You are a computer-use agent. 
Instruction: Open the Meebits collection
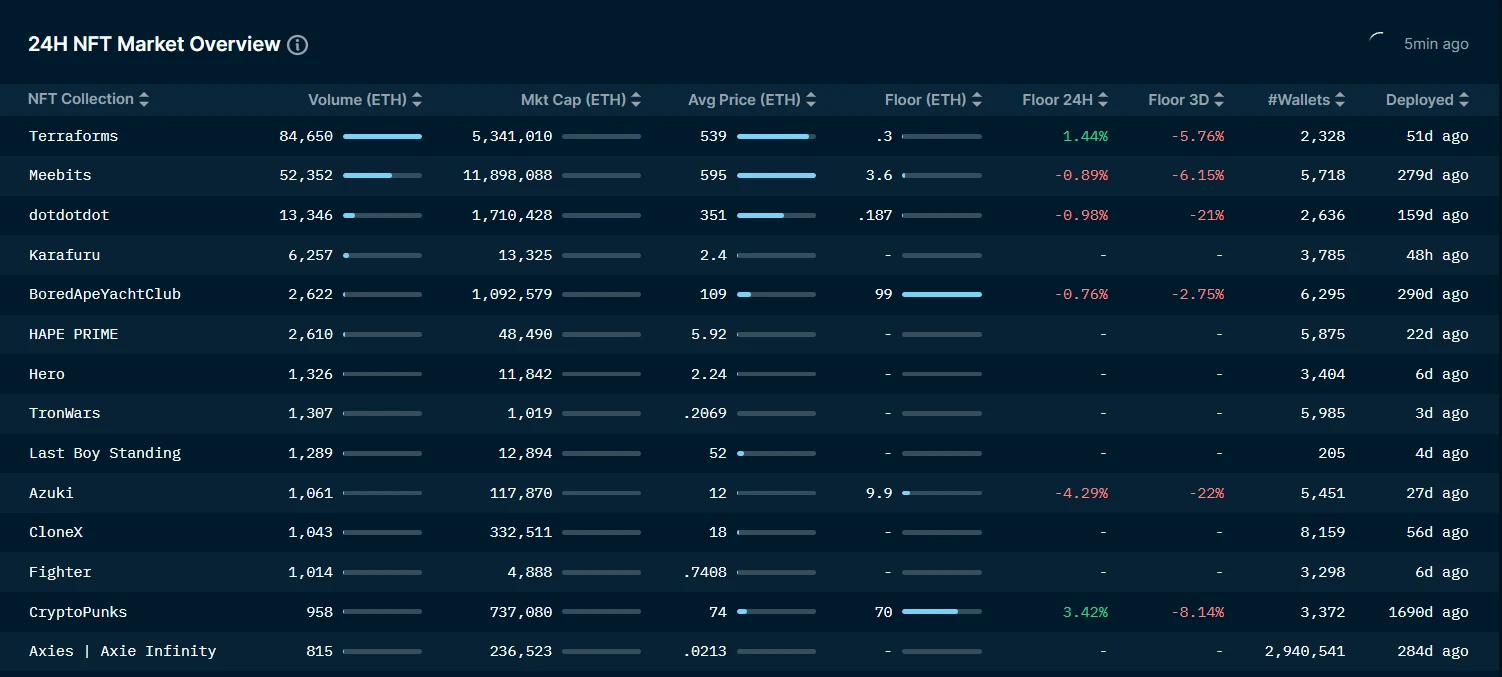60,175
